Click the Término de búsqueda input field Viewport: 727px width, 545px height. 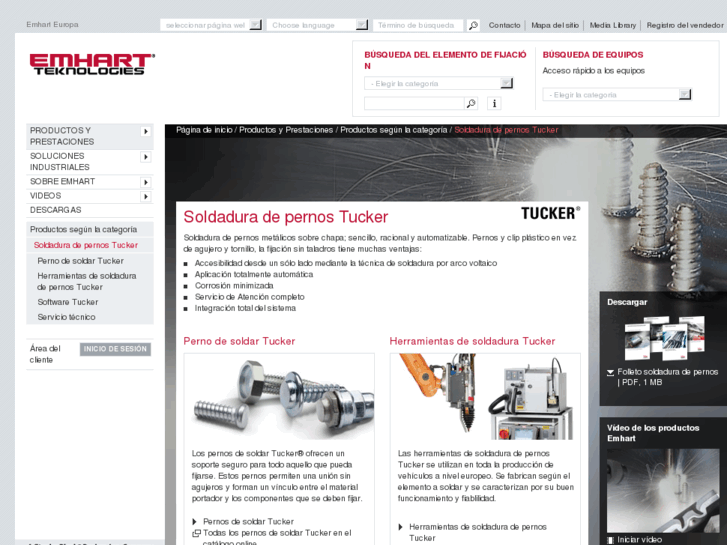[418, 25]
